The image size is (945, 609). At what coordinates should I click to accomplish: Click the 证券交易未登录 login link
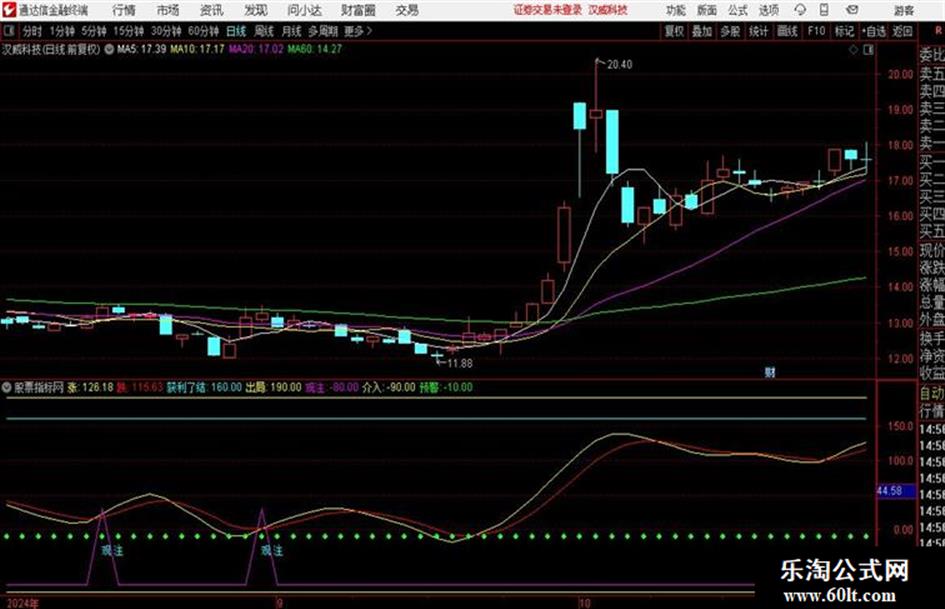coord(548,10)
